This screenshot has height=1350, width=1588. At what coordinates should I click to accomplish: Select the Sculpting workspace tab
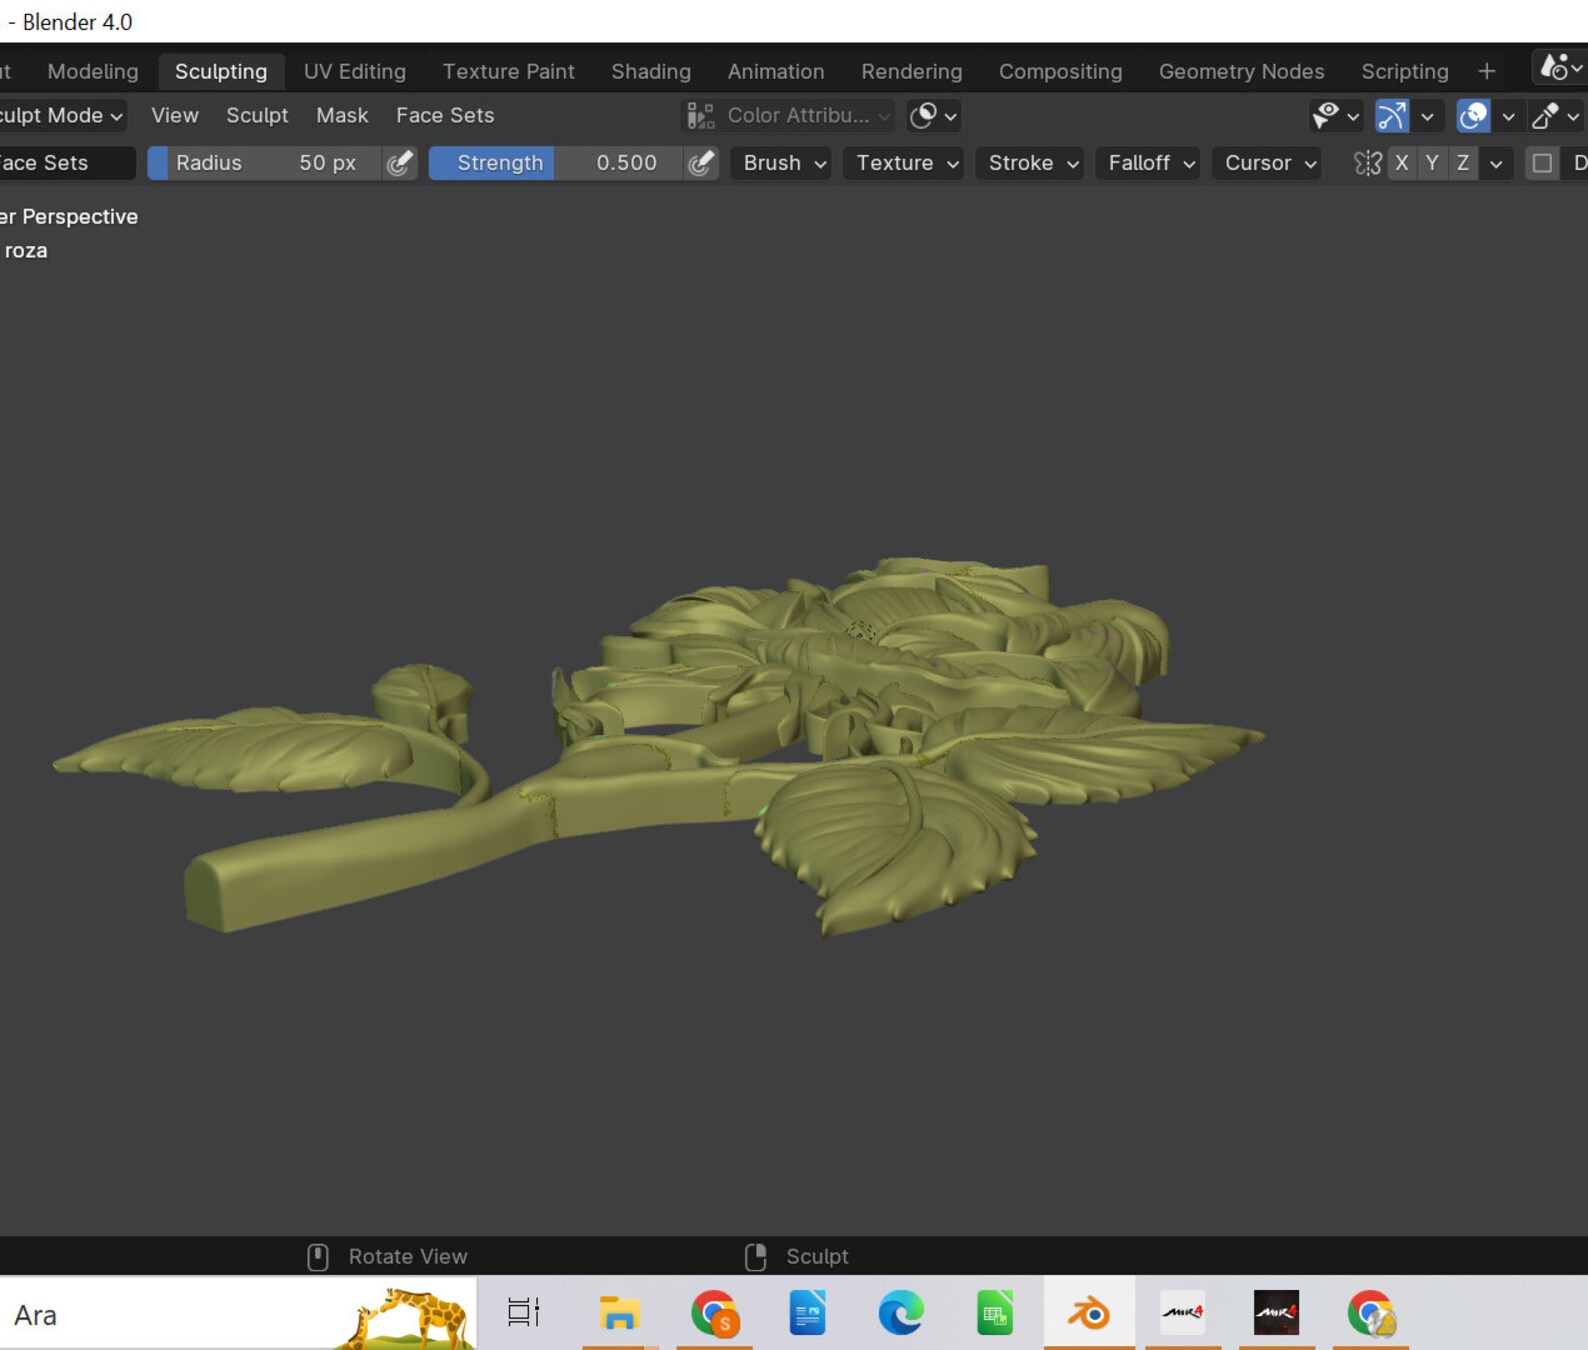[221, 72]
